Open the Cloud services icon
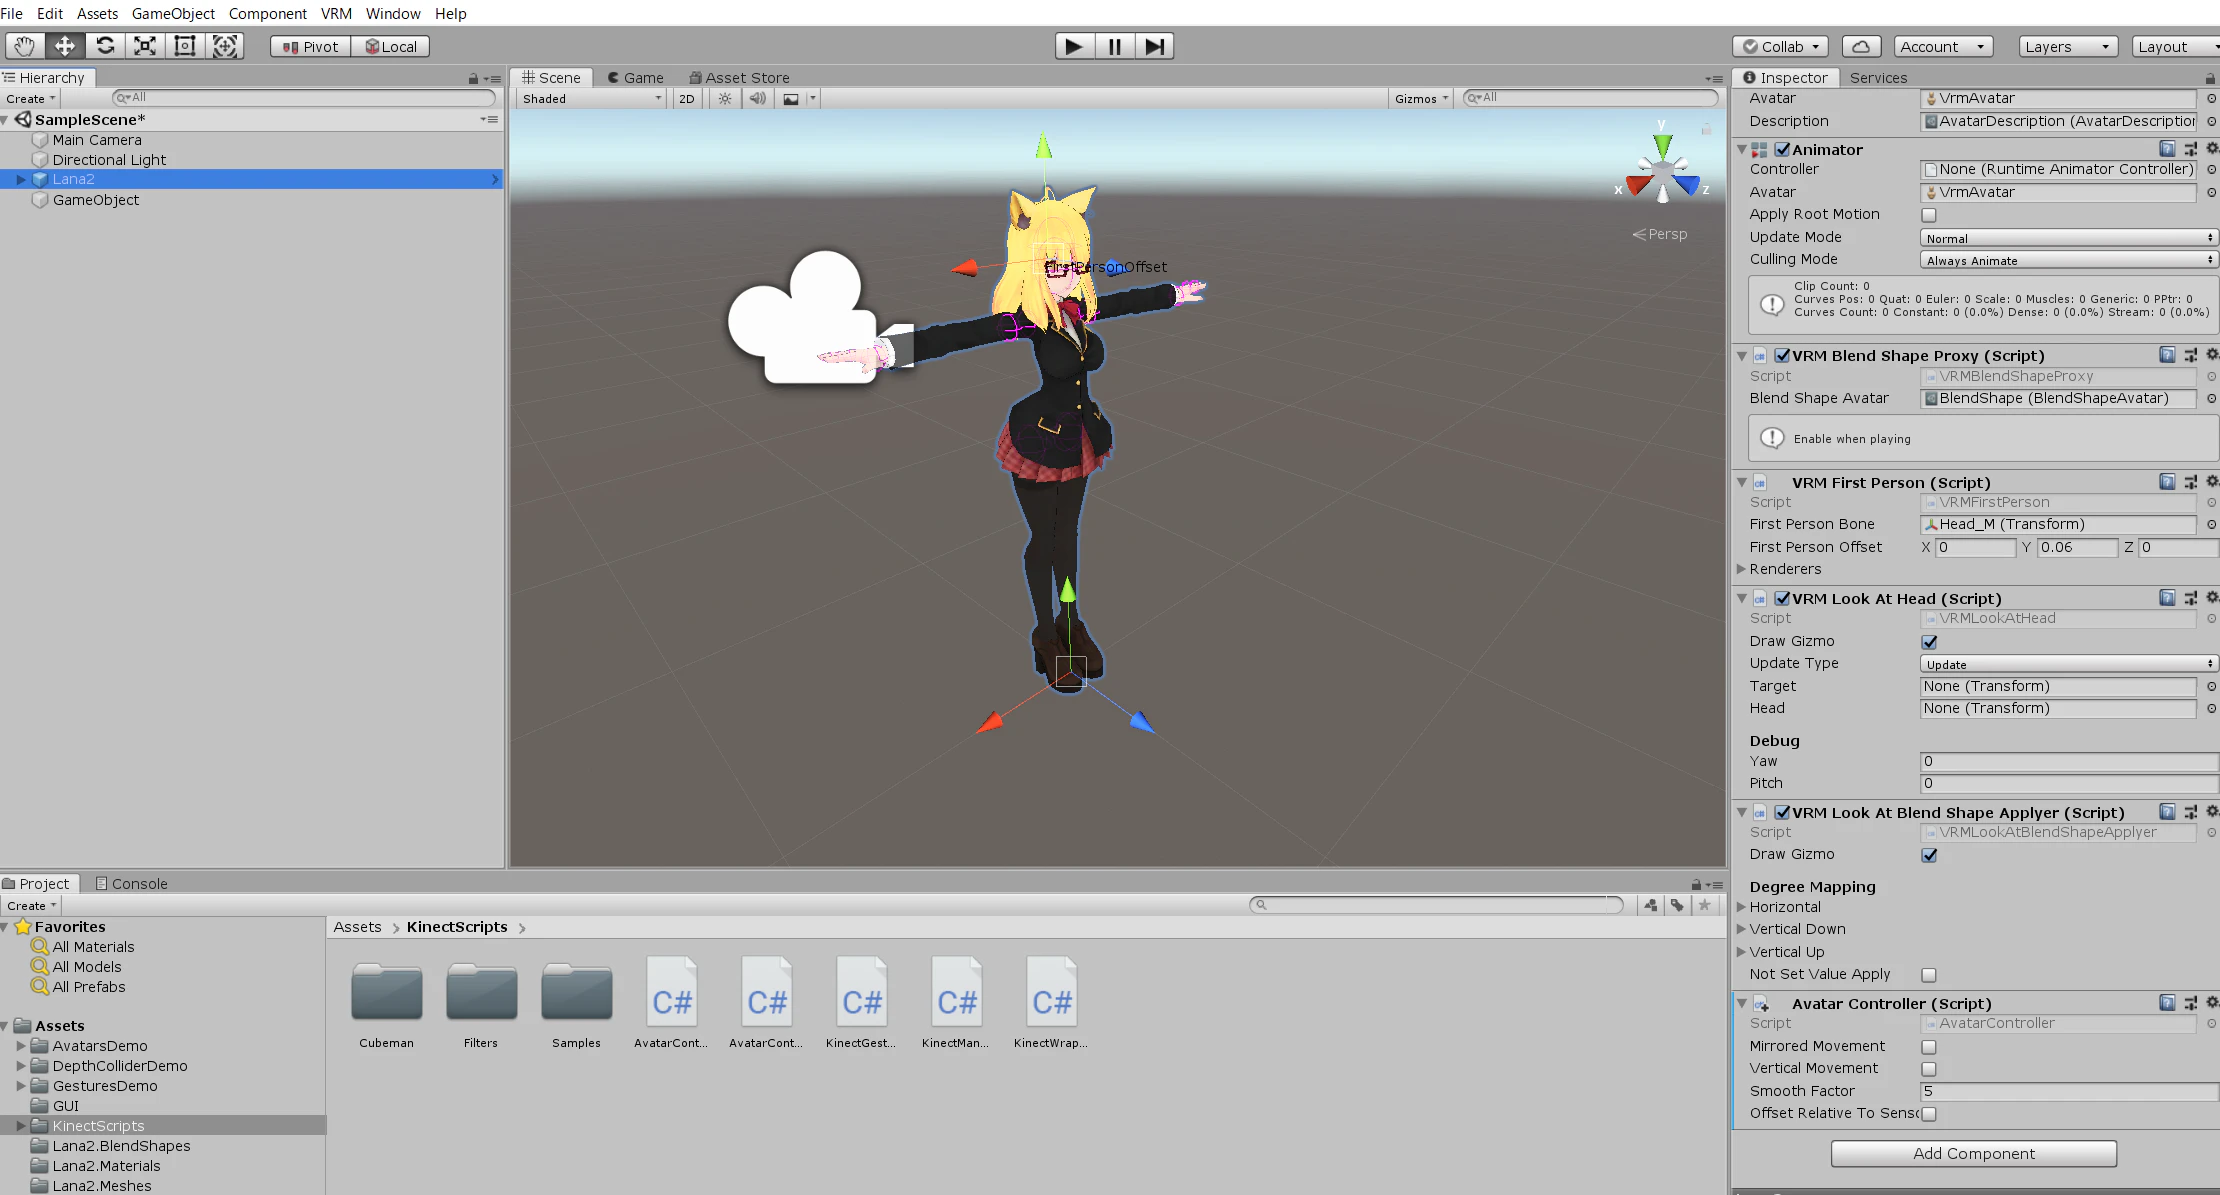The image size is (2220, 1195). (1861, 47)
